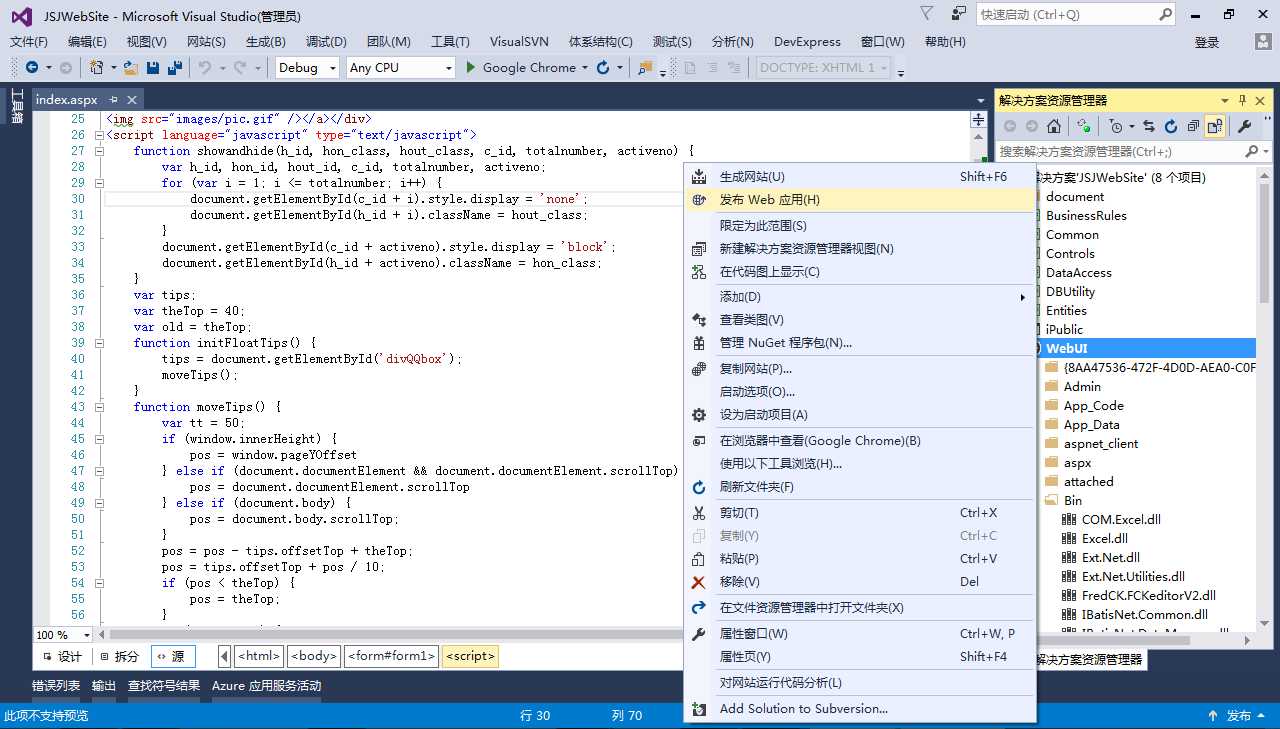Click refresh icon in Solution Explorer toolbar
1280x729 pixels.
coord(1169,126)
